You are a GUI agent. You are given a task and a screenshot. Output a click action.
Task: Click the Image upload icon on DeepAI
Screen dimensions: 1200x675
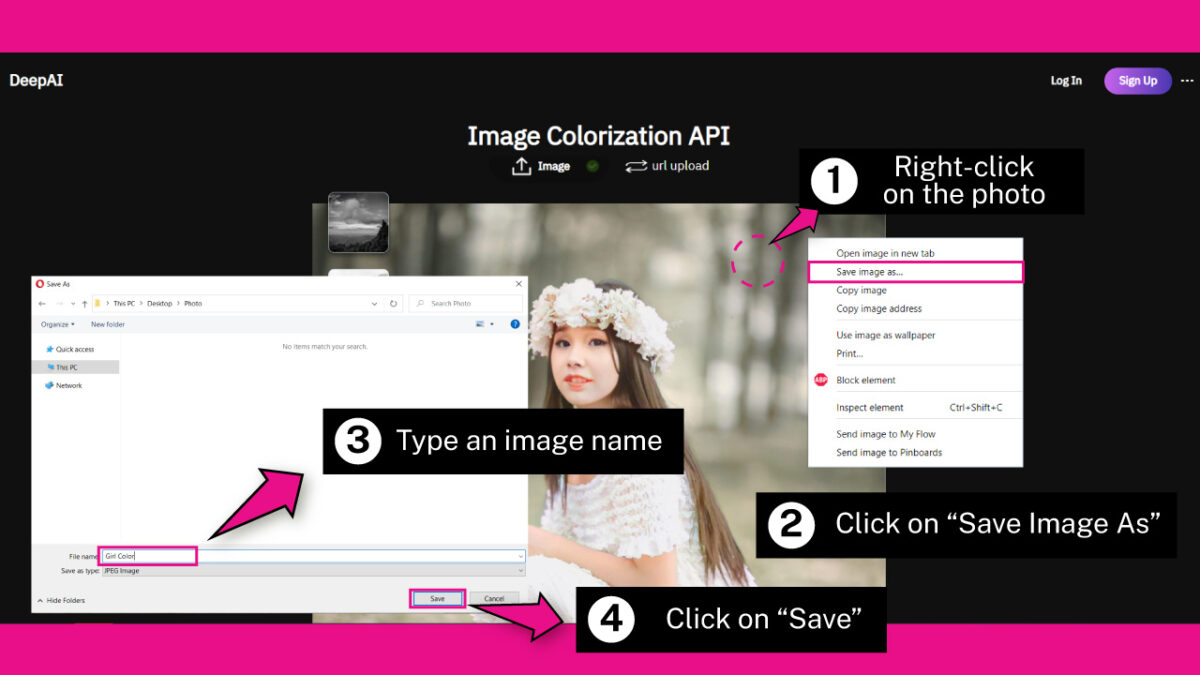pos(522,166)
